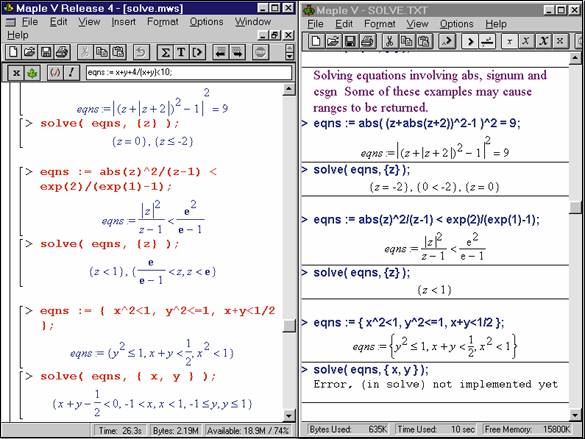This screenshot has width=585, height=439.
Task: Toggle the x math-notation button in context bar
Action: coord(16,72)
